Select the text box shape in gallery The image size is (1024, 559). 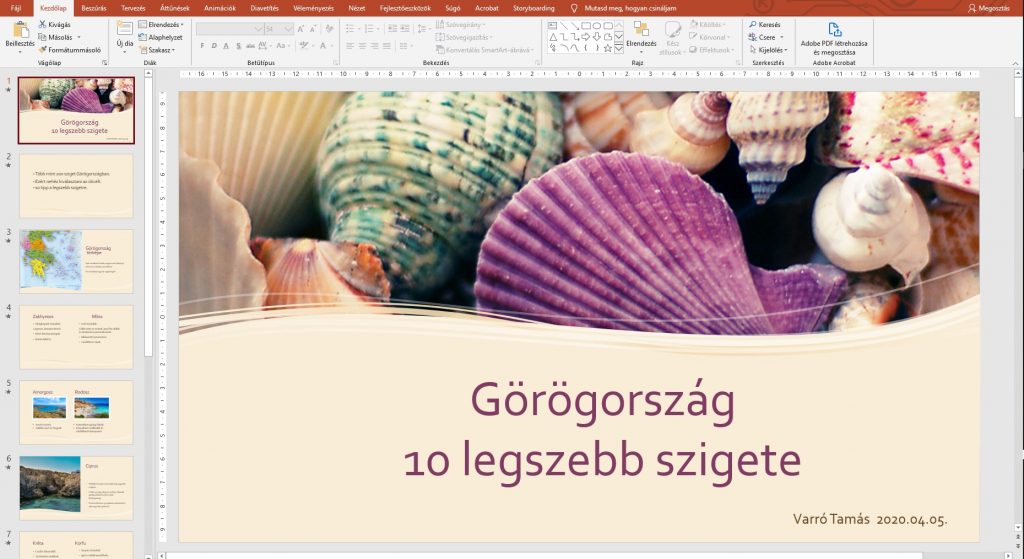(552, 25)
